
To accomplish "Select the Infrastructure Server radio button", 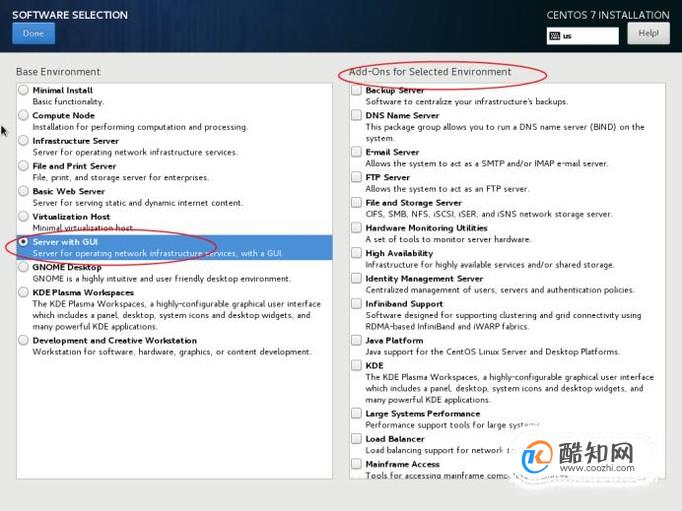I will point(23,140).
